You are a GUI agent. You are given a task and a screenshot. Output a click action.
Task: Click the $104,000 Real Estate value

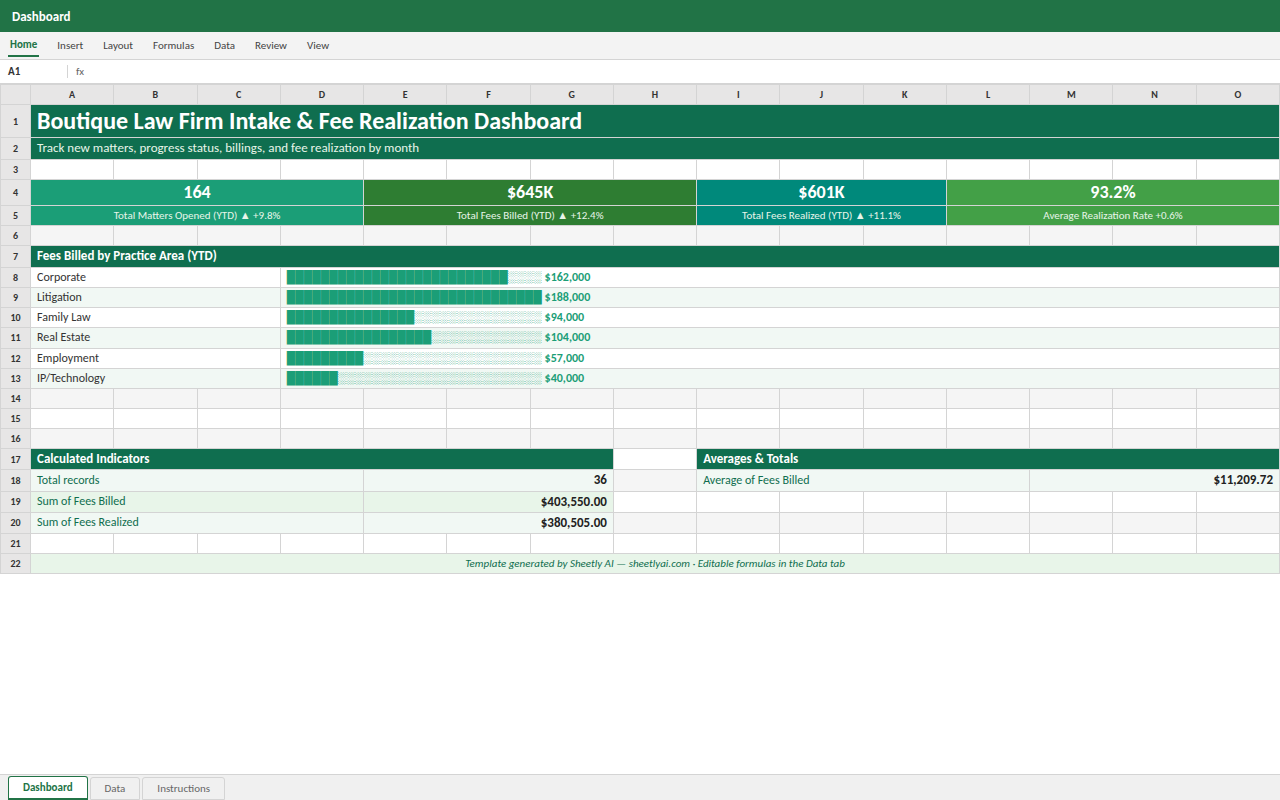tap(567, 337)
